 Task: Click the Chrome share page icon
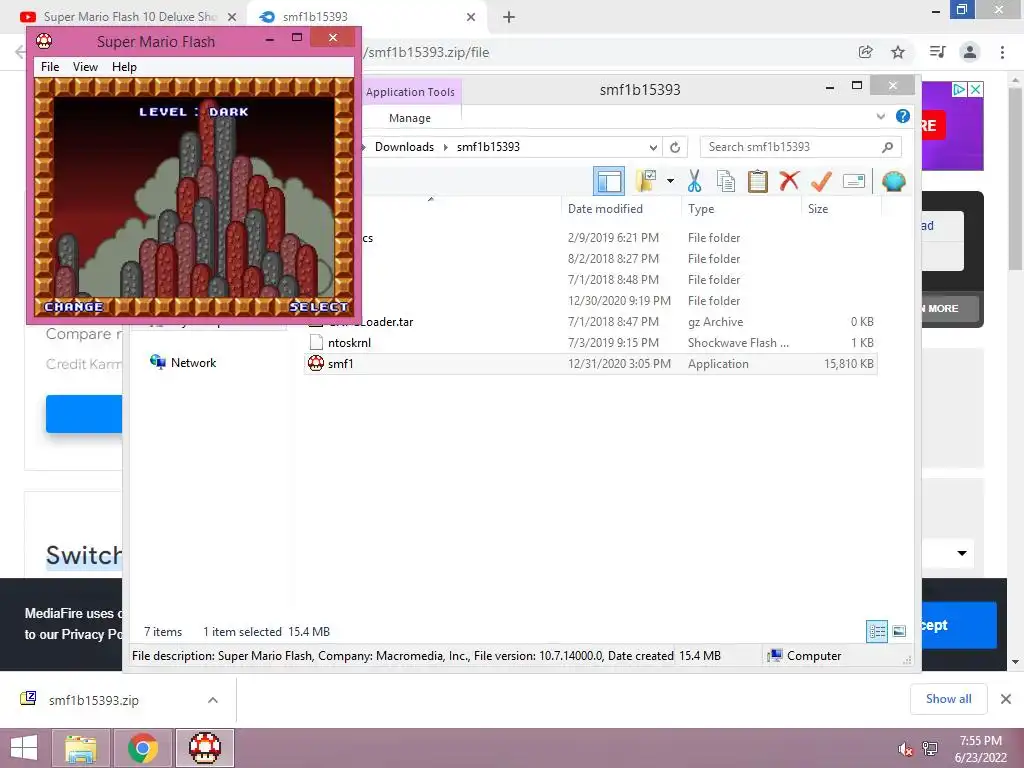point(866,52)
